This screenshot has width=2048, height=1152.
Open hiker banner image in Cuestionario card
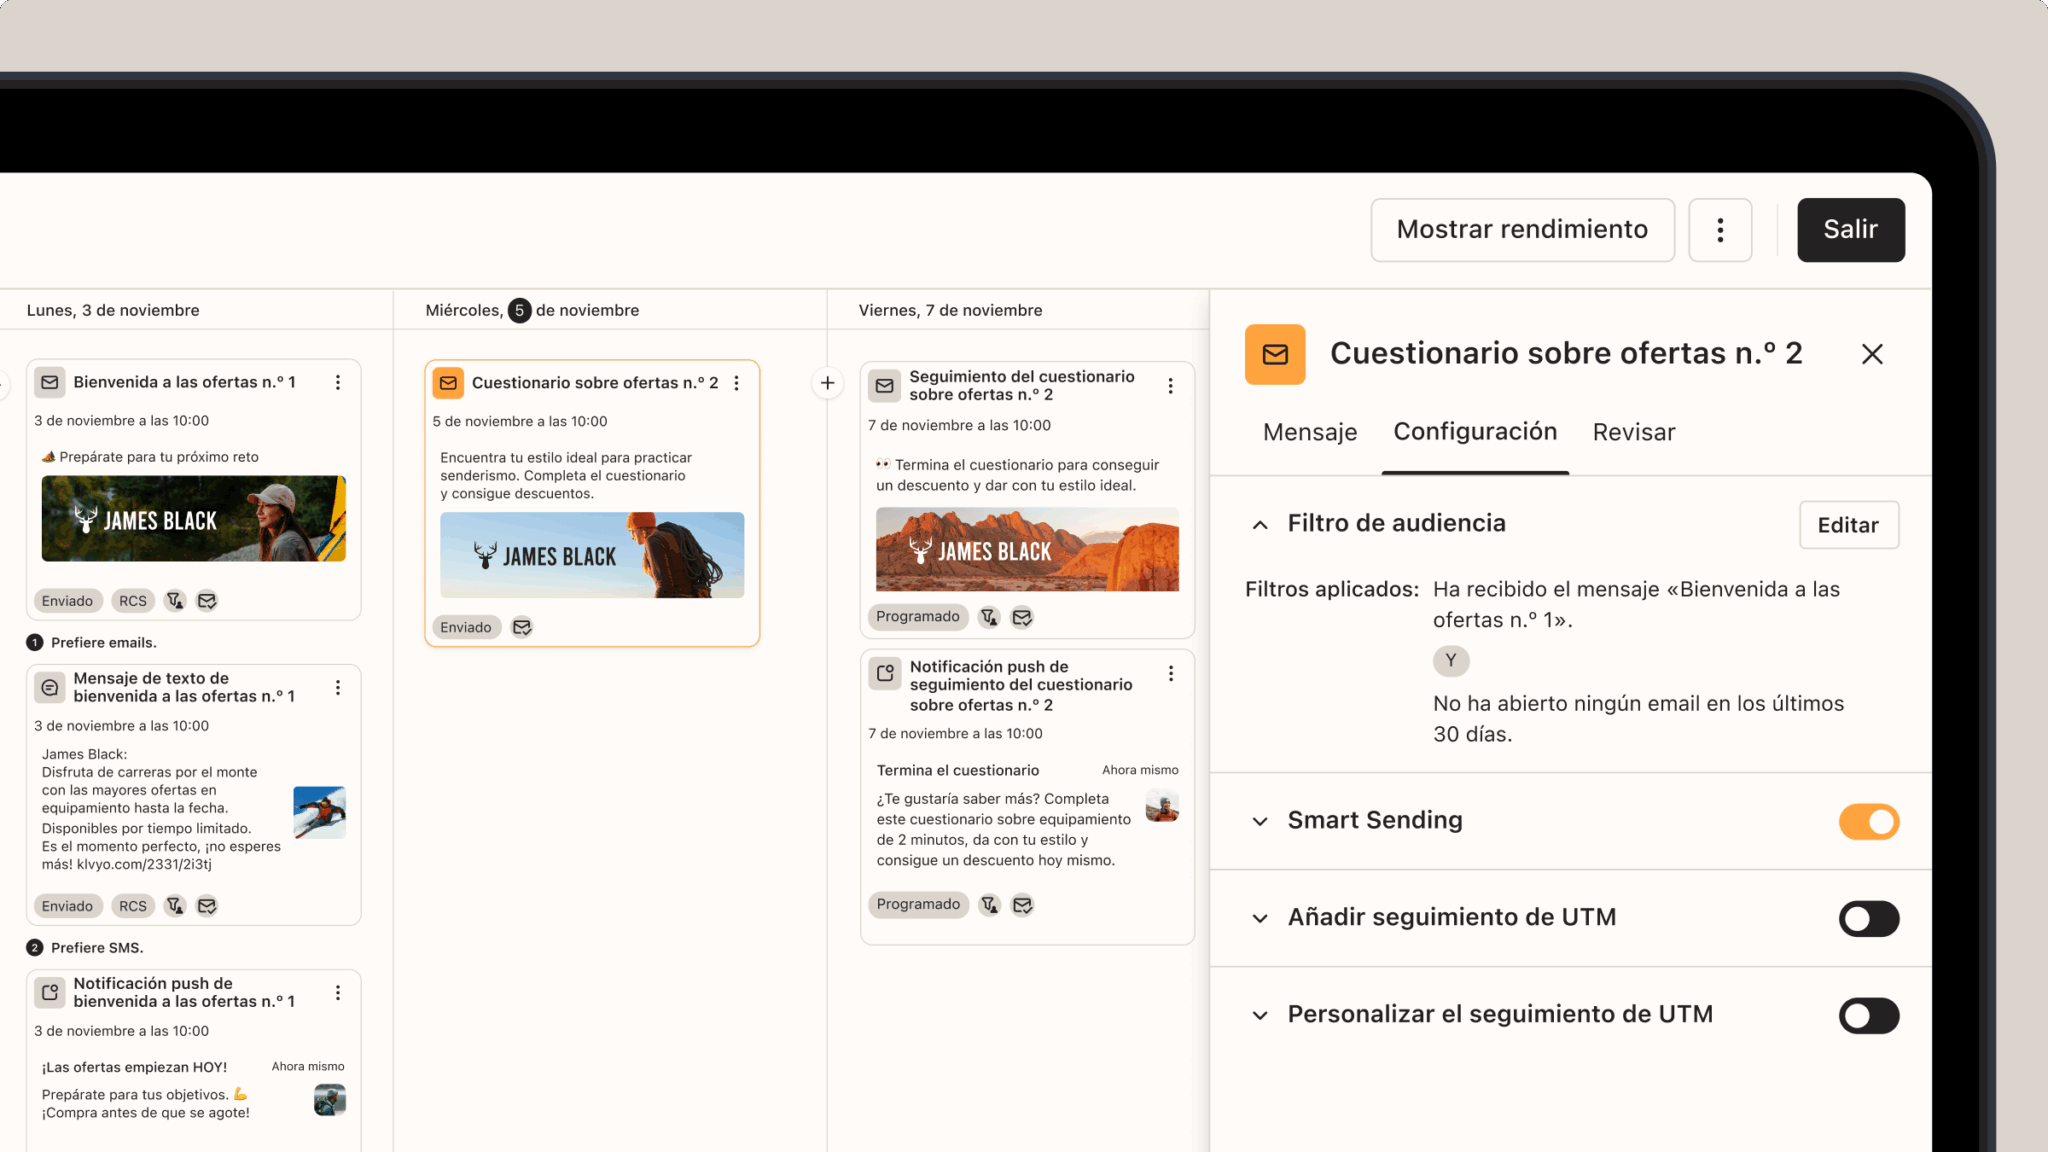(x=592, y=555)
